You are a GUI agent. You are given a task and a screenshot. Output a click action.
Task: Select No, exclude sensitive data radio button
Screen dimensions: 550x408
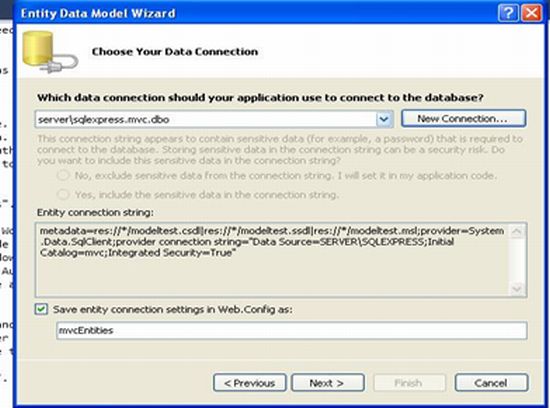[x=63, y=175]
